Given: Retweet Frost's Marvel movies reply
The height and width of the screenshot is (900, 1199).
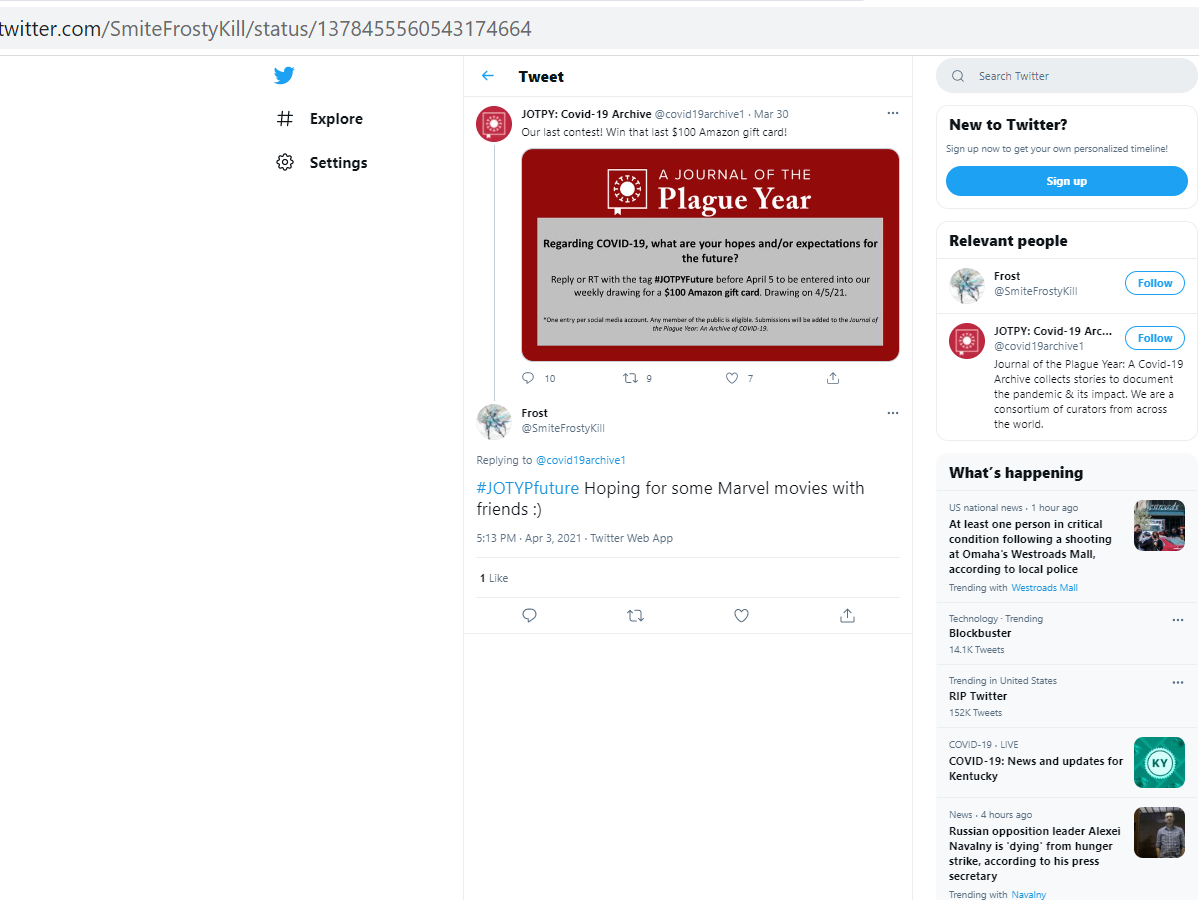Looking at the screenshot, I should 635,616.
